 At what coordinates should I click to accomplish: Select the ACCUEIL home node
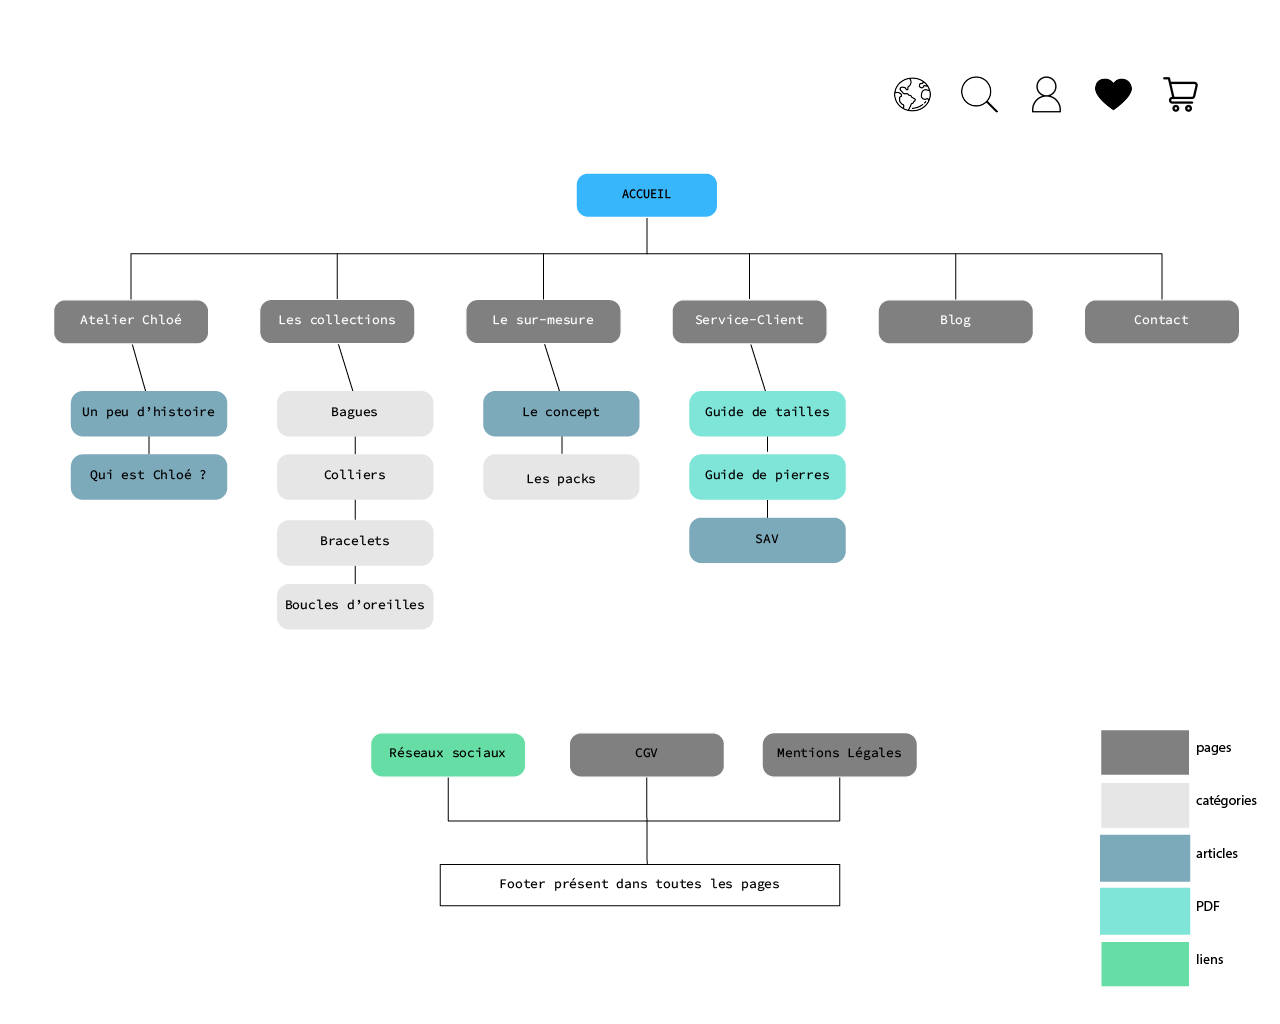646,195
